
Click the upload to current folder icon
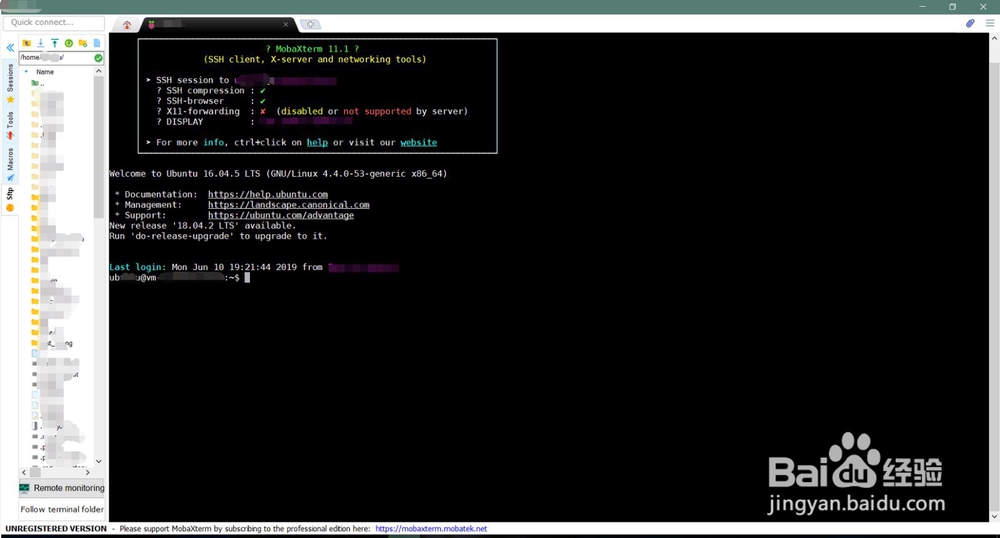click(55, 43)
